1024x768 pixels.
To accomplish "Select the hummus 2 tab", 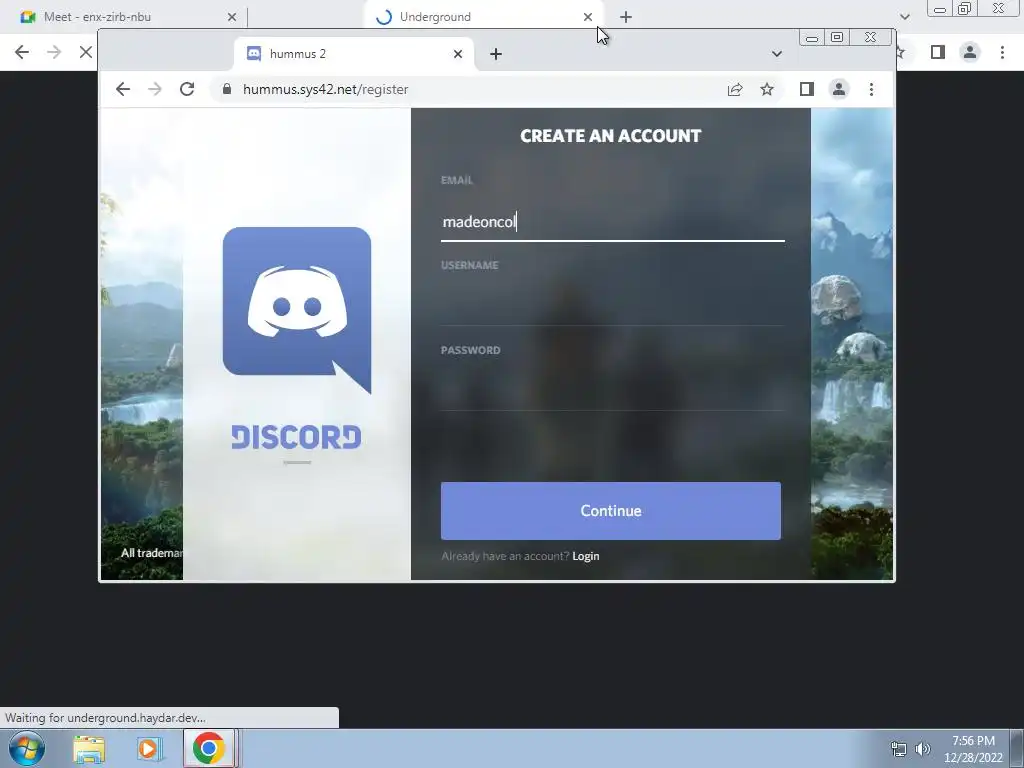I will [x=354, y=54].
